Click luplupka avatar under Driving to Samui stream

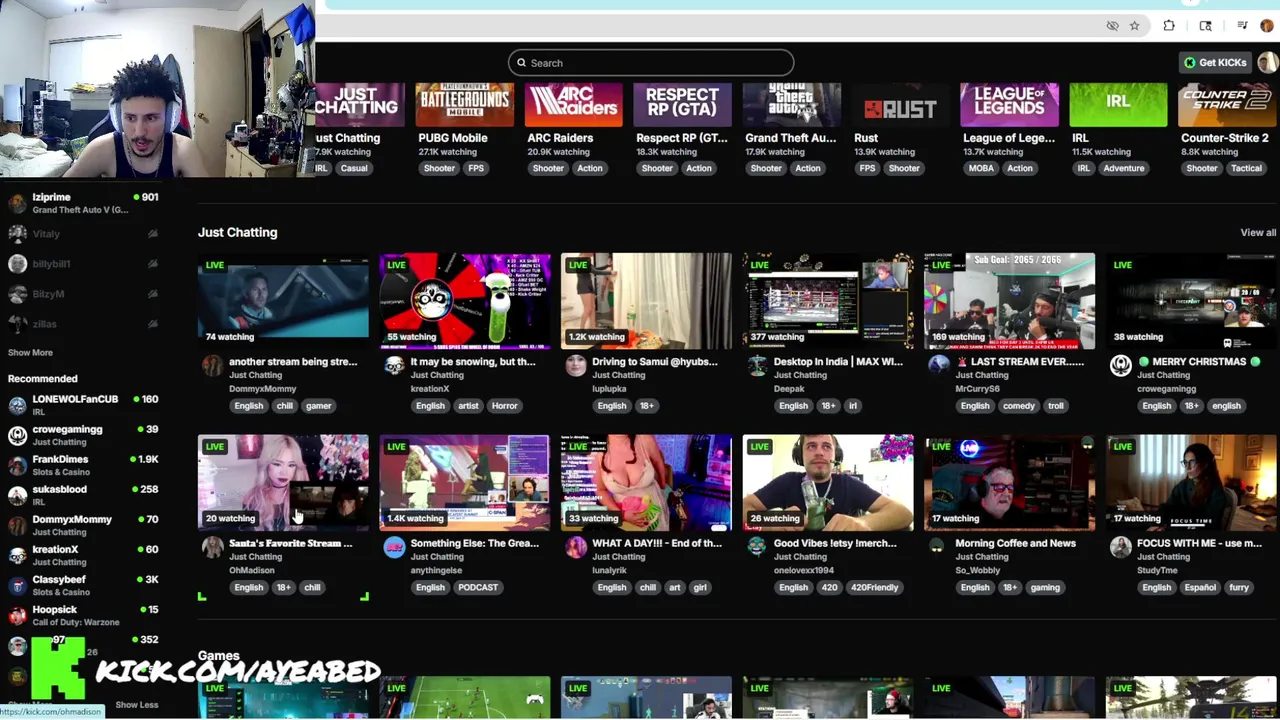[x=575, y=365]
